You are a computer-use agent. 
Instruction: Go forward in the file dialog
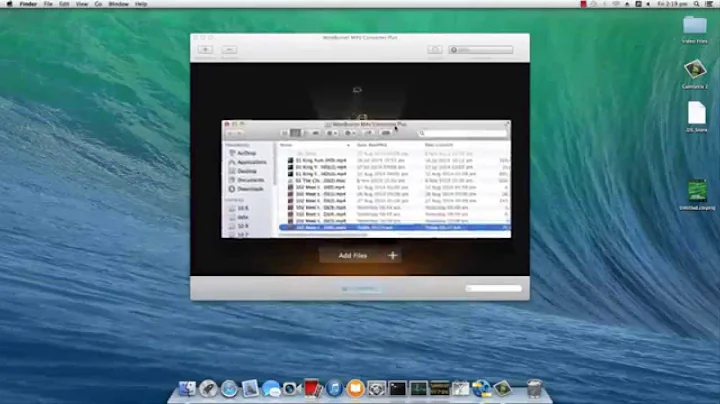240,133
